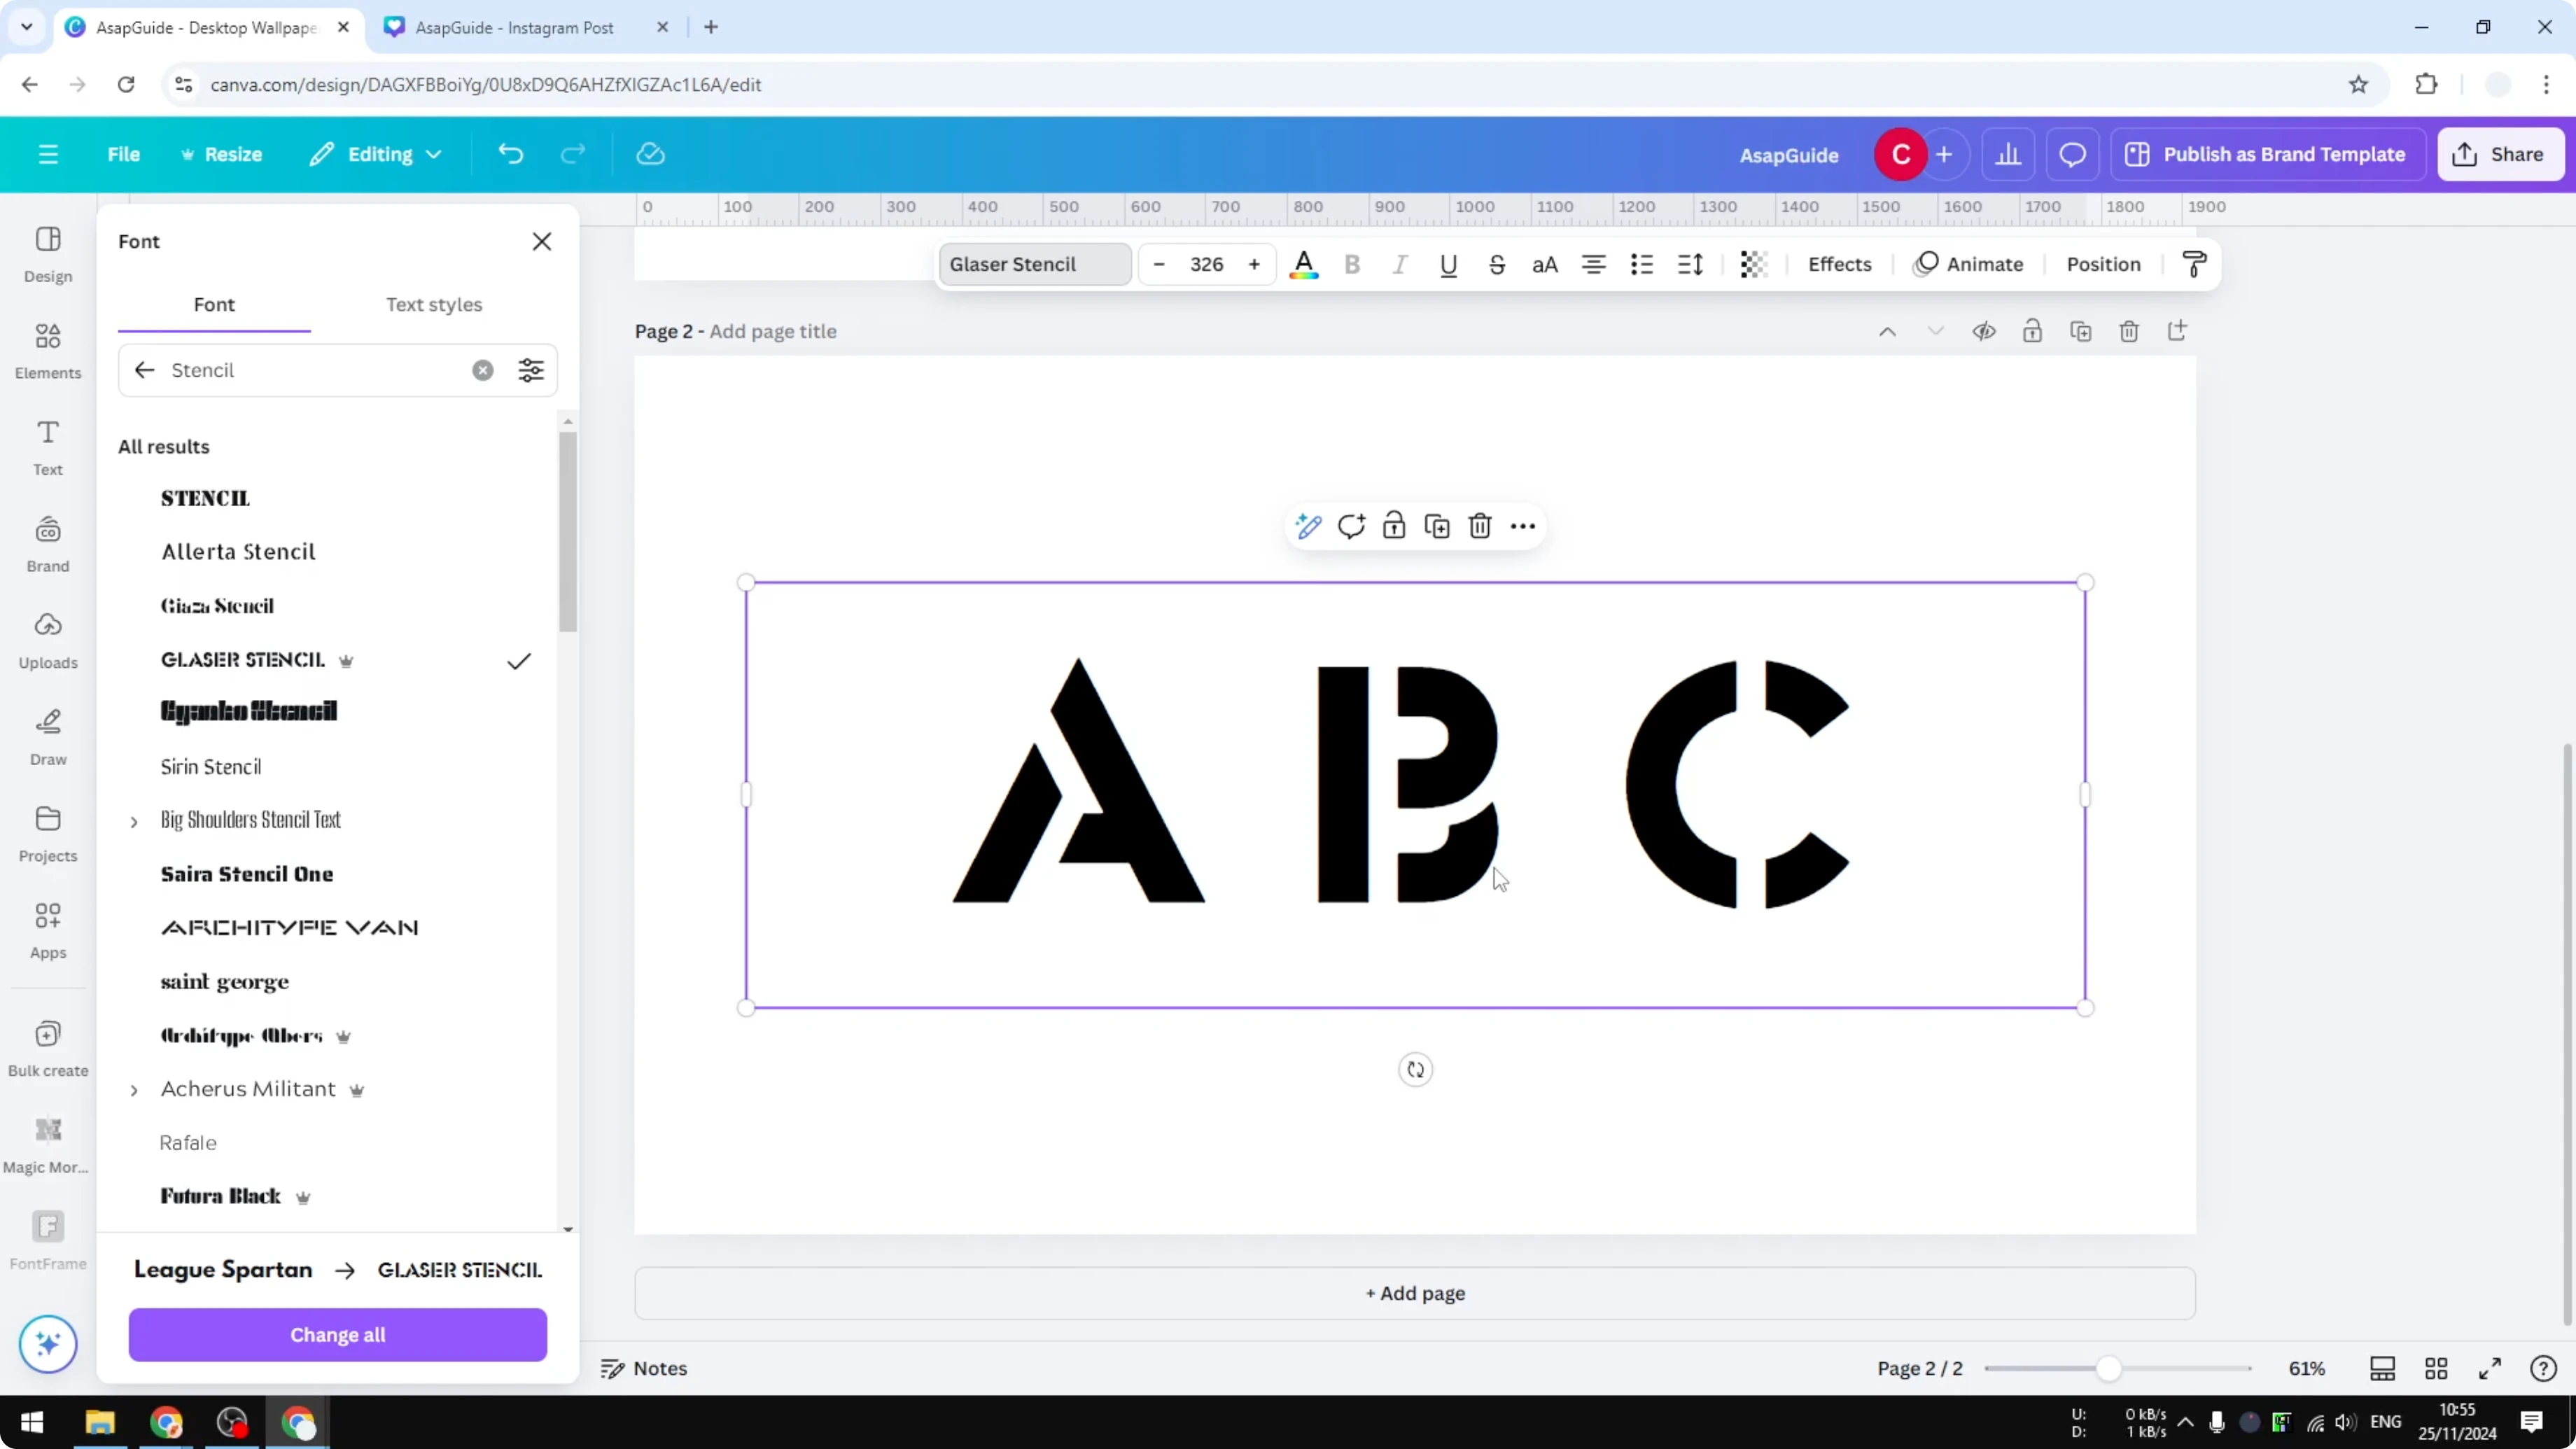
Task: Click the Add page button
Action: (x=1414, y=1293)
